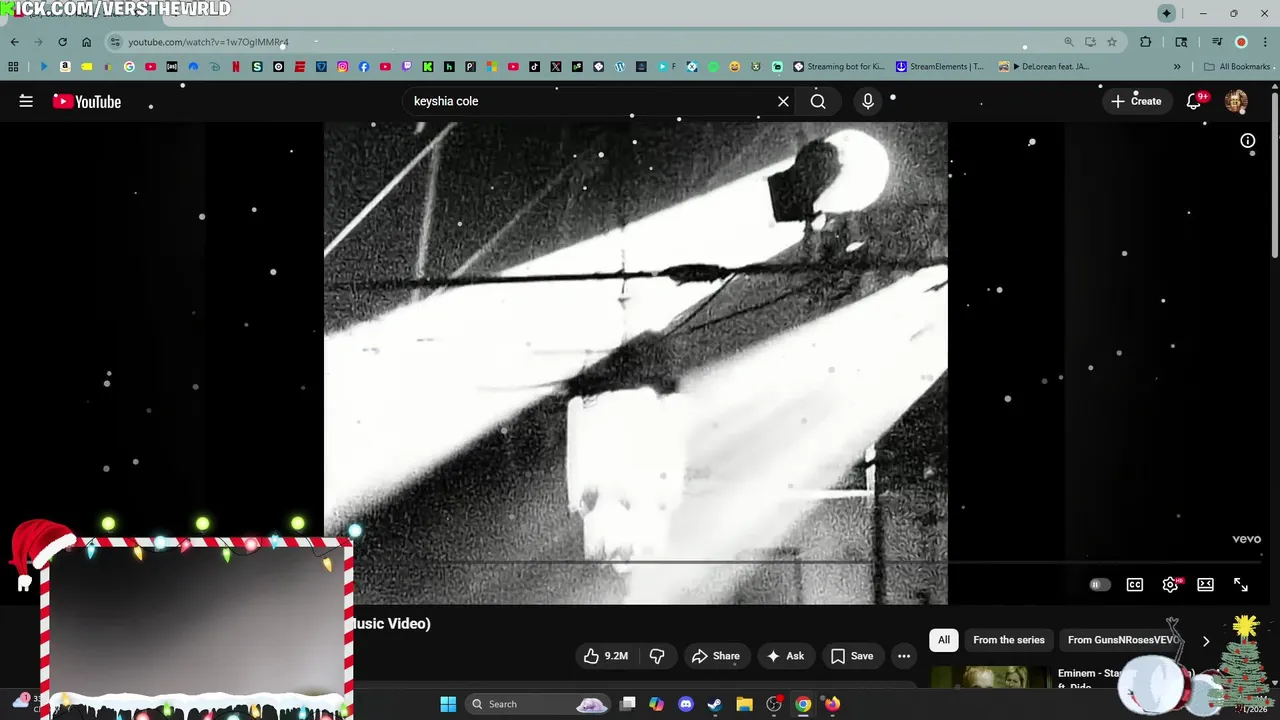Open the Amazon bookmark
Screen dimensions: 1280x720
(65, 67)
